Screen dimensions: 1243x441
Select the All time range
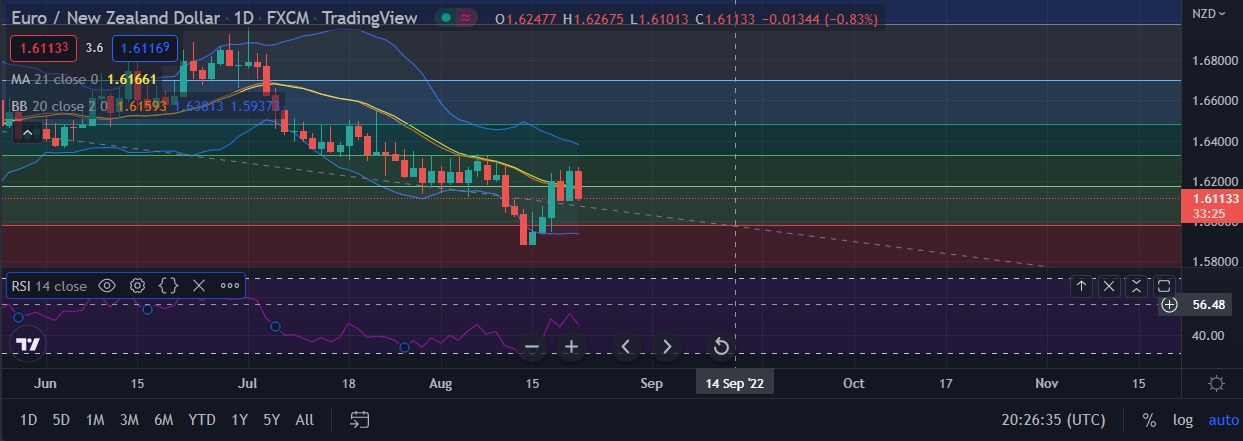pos(305,420)
